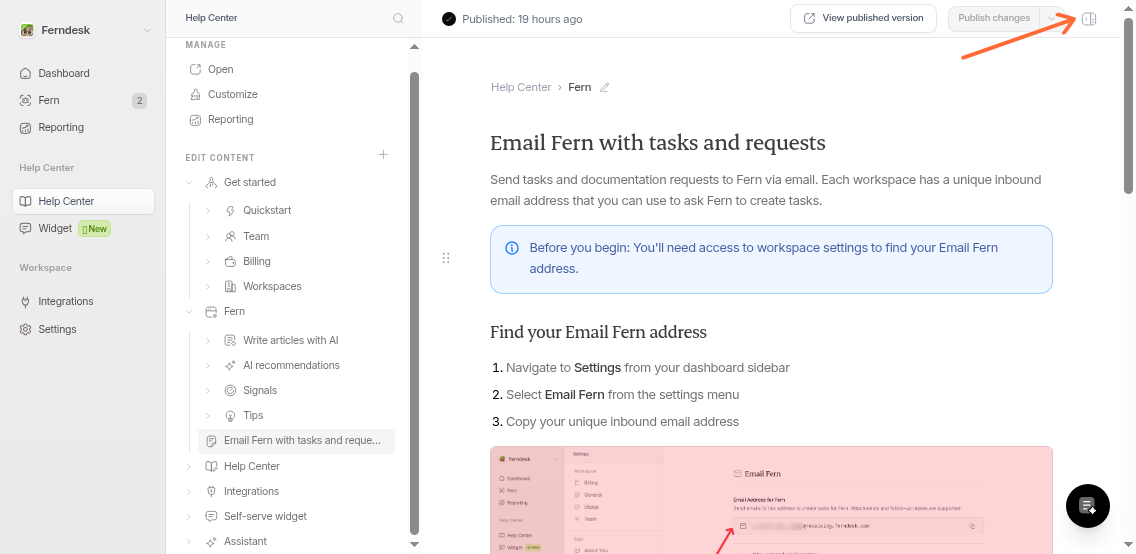
Task: Open the AI assistant floating button
Action: 1088,506
